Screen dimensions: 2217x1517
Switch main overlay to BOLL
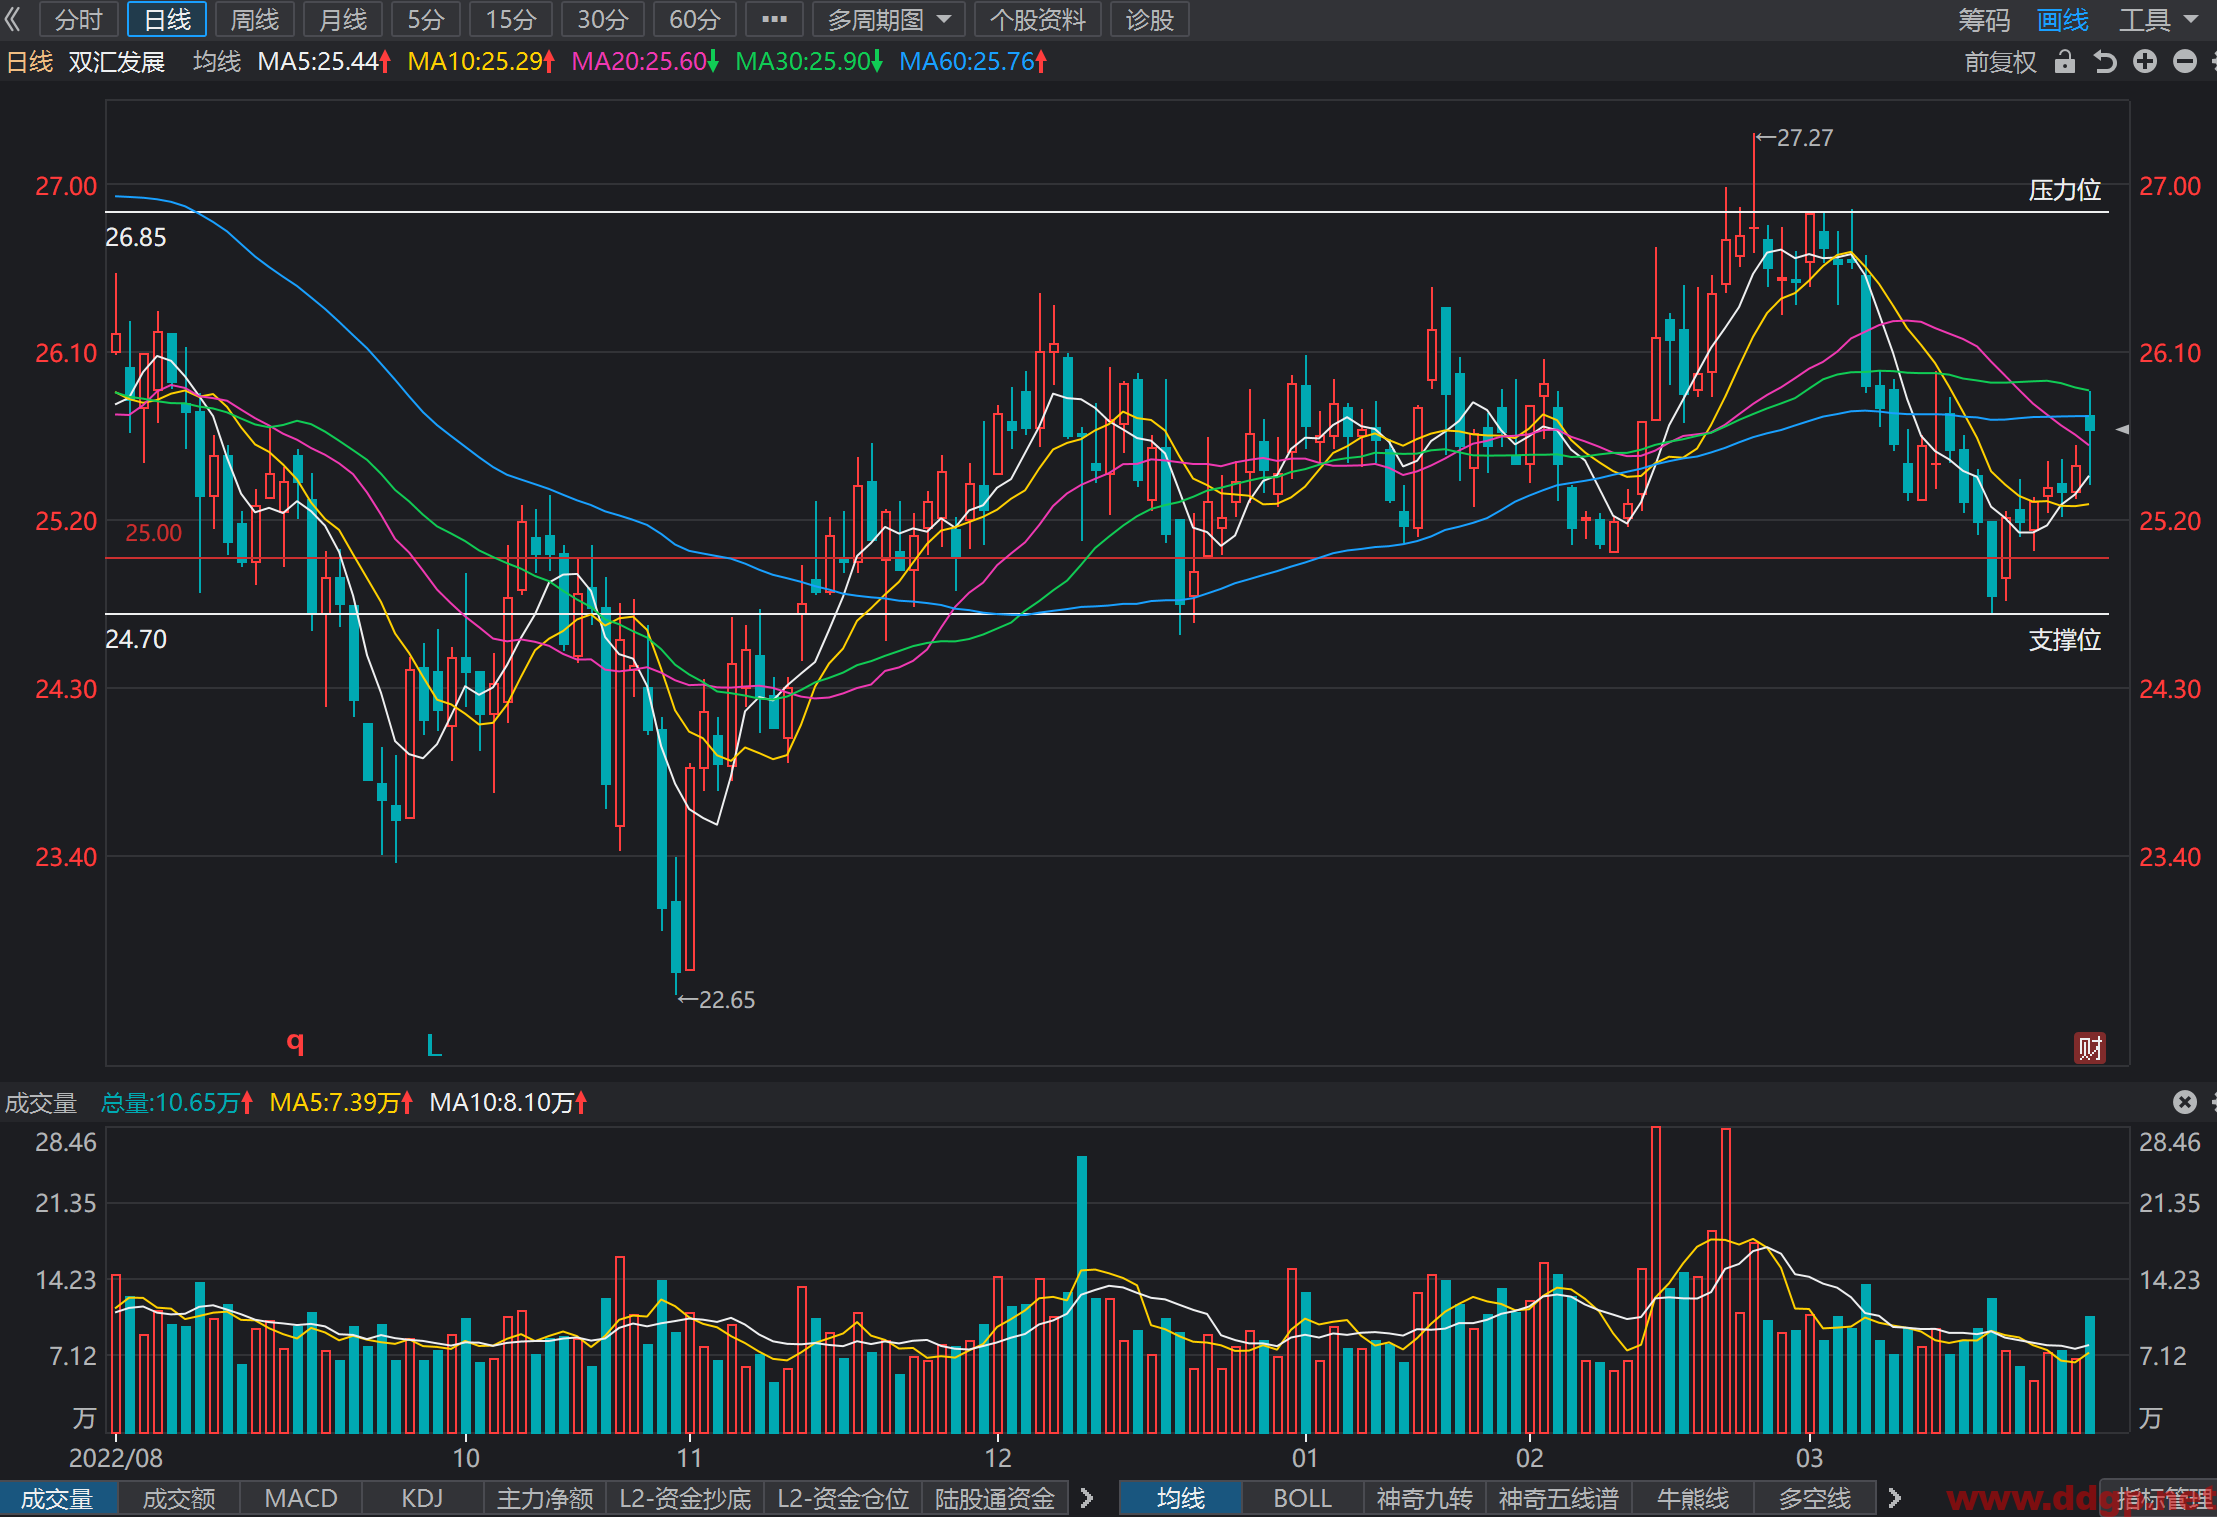point(1303,1498)
